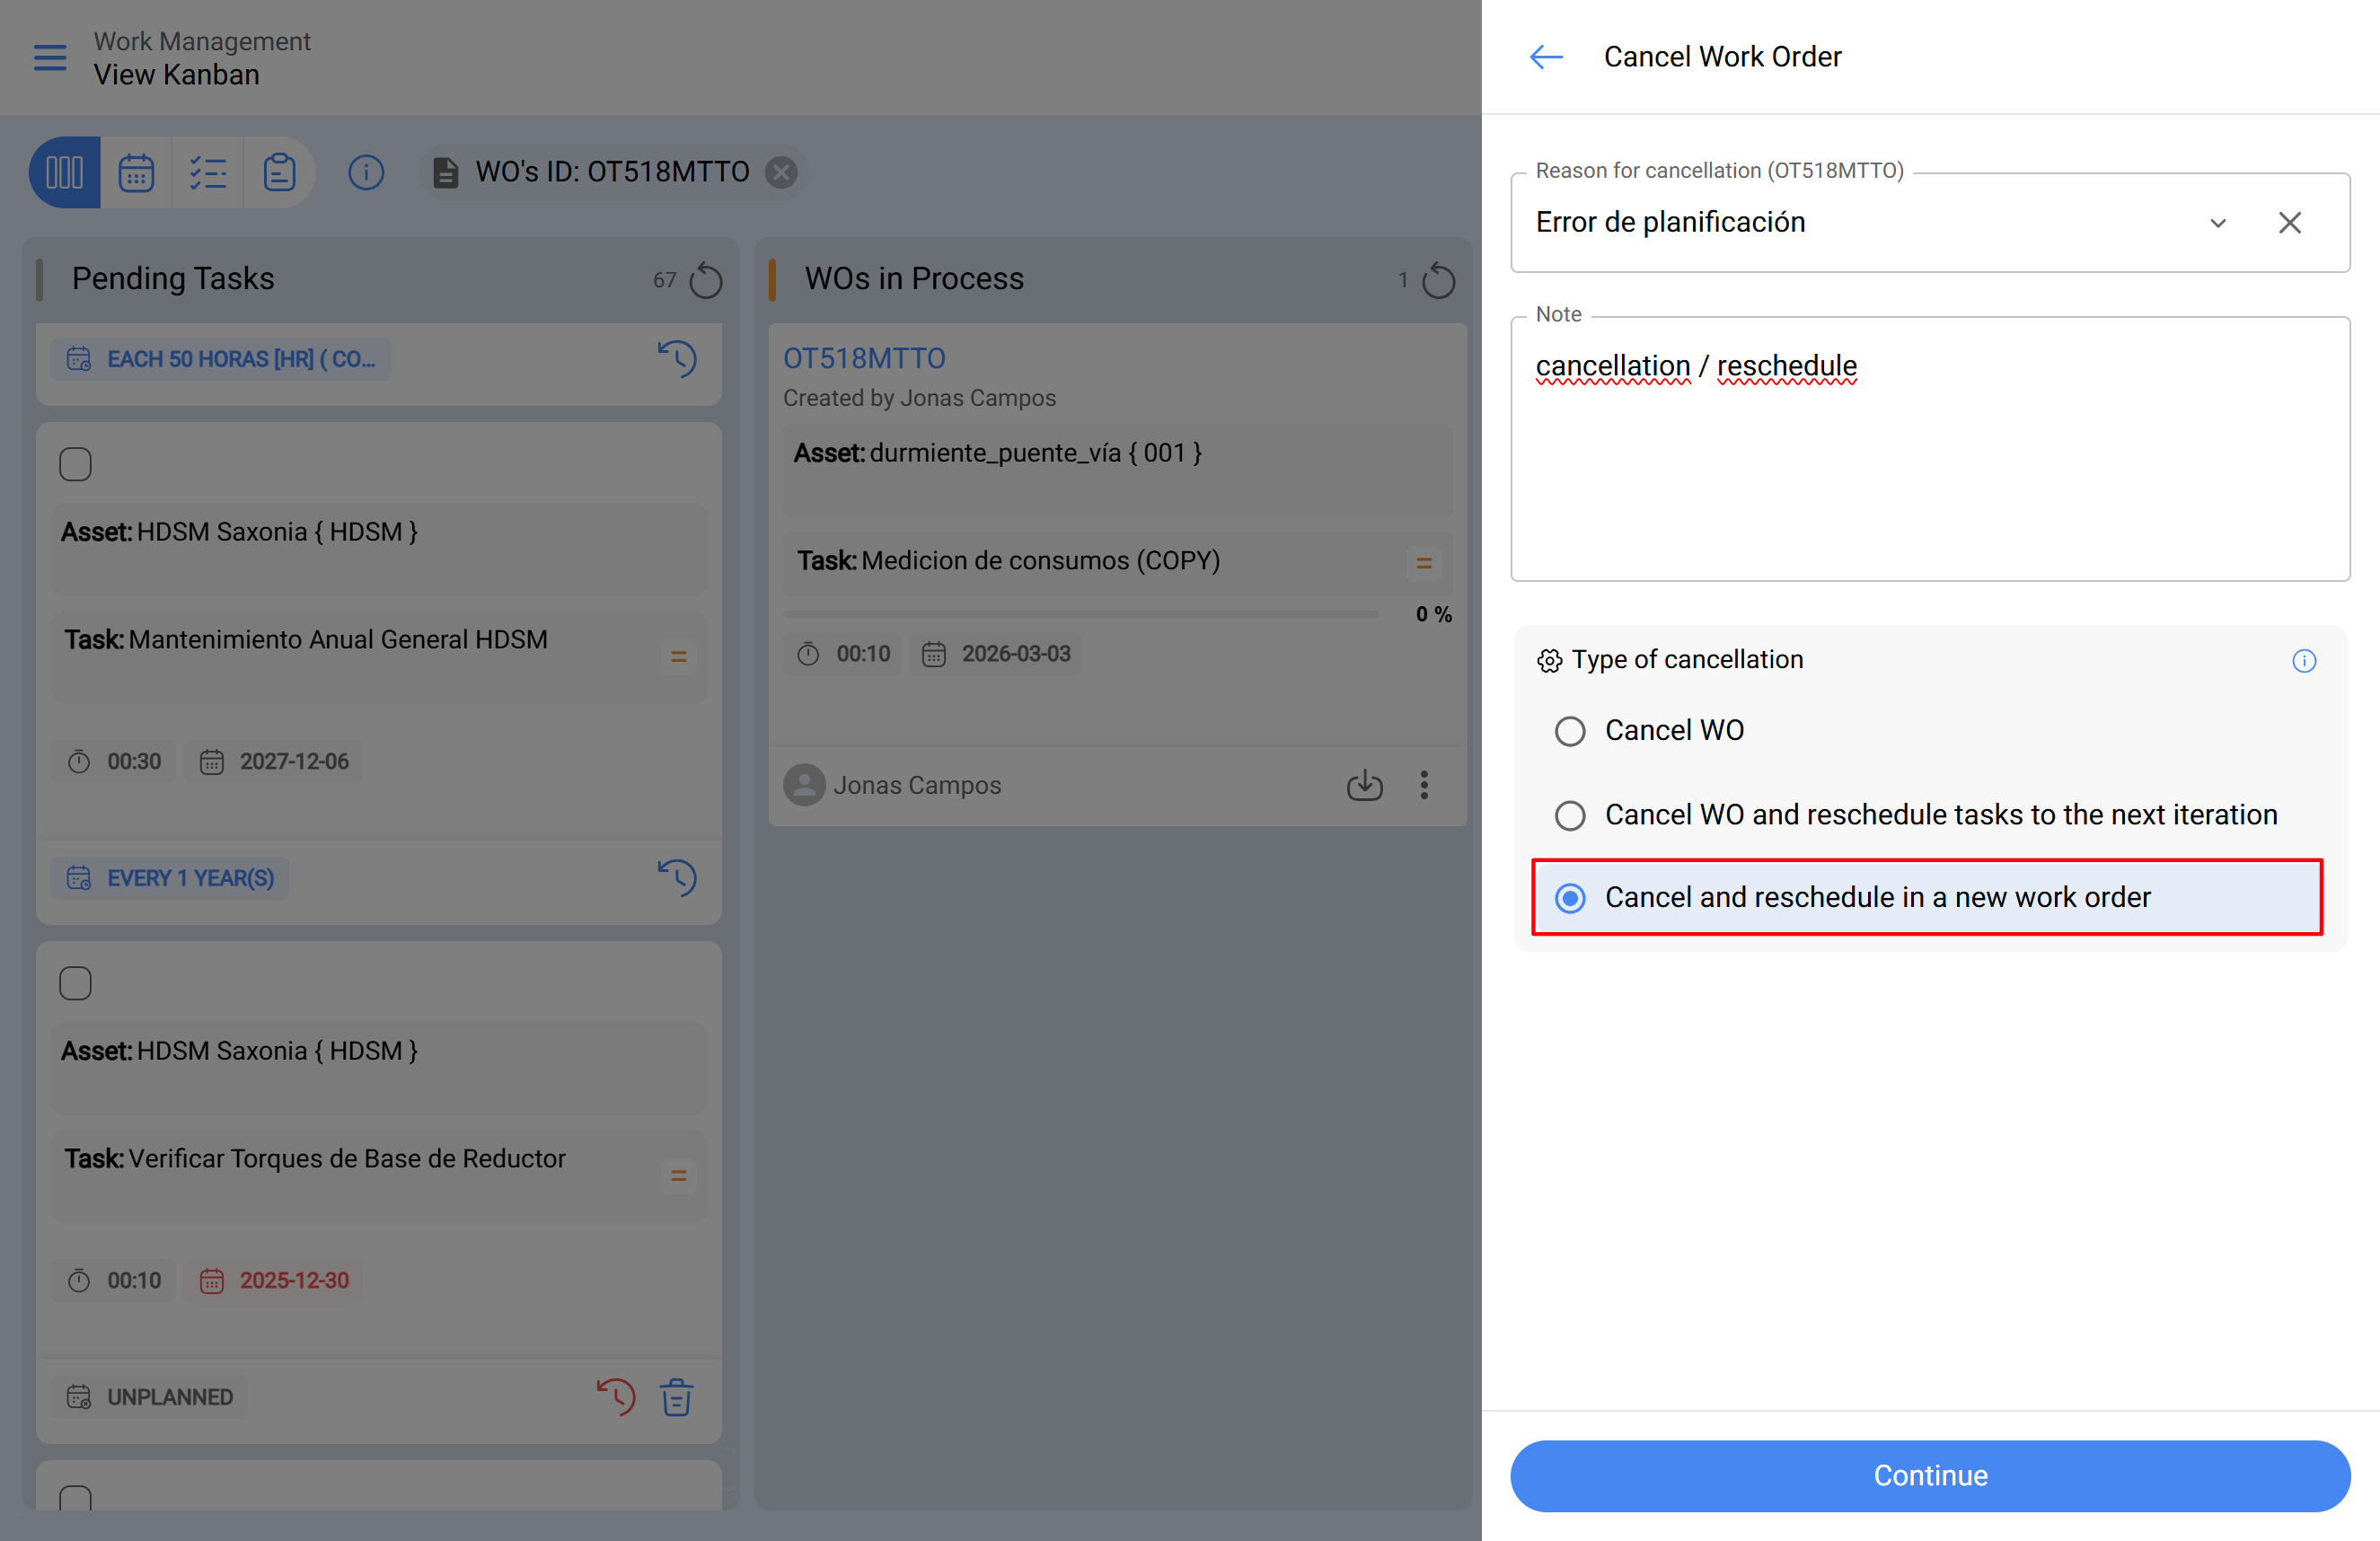Open the hamburger navigation menu

tap(50, 57)
